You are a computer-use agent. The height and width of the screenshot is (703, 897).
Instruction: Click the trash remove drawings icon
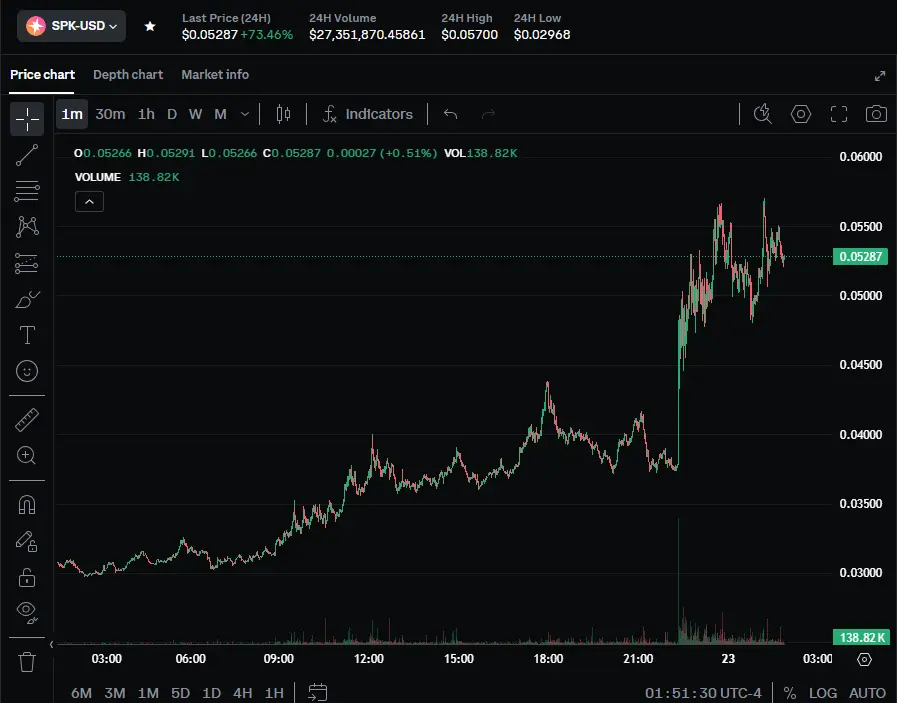27,662
